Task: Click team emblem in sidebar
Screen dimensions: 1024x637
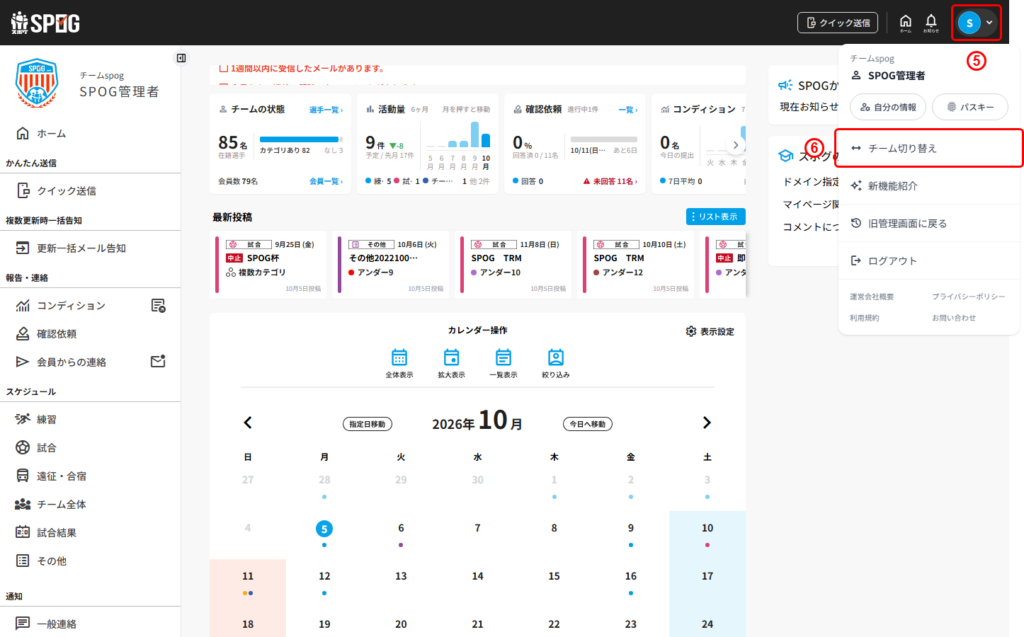Action: pyautogui.click(x=37, y=83)
